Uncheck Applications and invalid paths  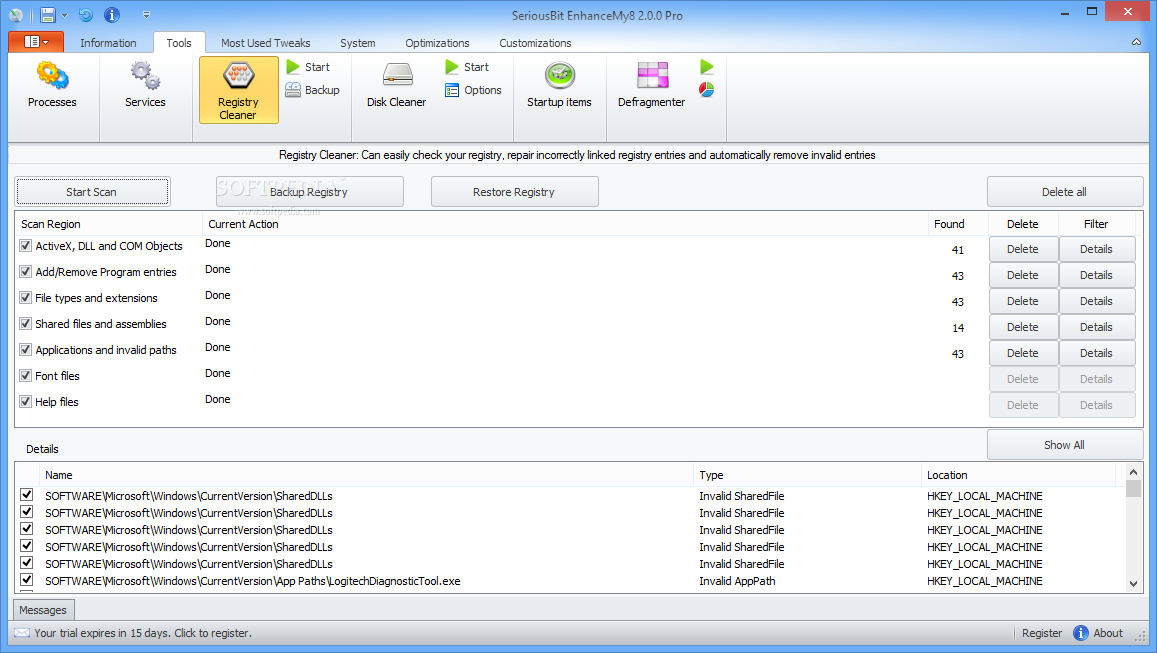26,349
